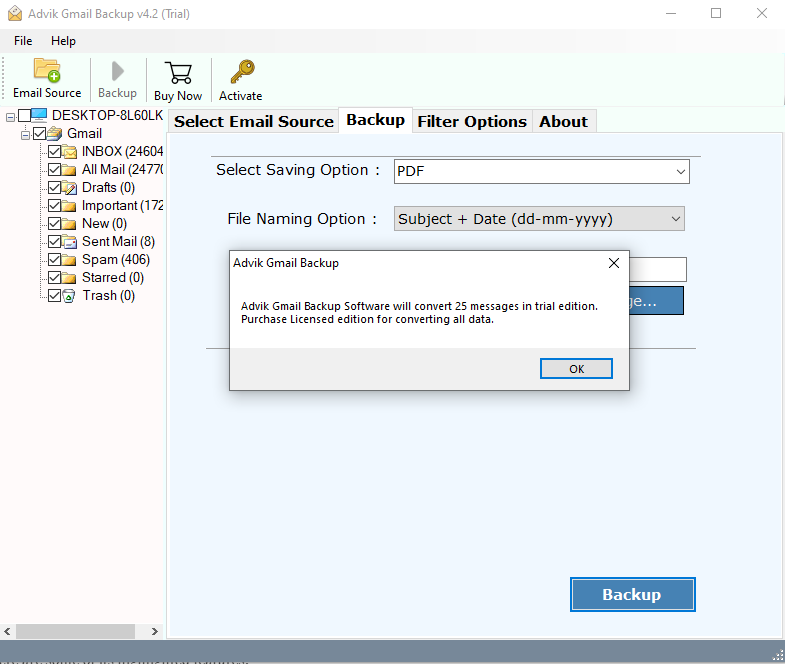Screen dimensions: 785x664
Task: Select the Starred (0) tree label
Action: pos(113,278)
